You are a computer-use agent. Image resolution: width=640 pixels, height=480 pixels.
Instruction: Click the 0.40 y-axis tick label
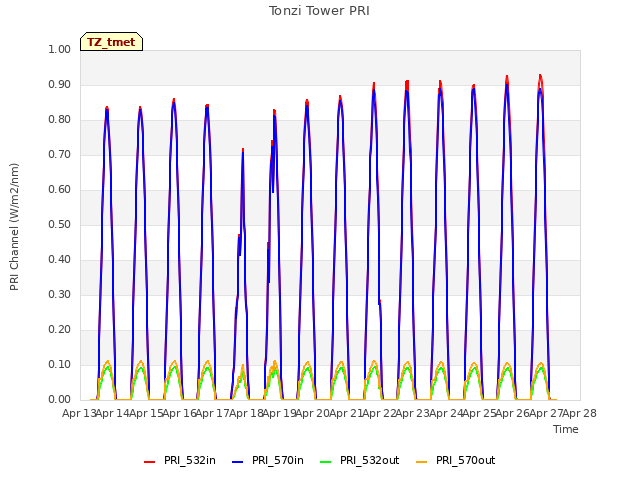[60, 260]
